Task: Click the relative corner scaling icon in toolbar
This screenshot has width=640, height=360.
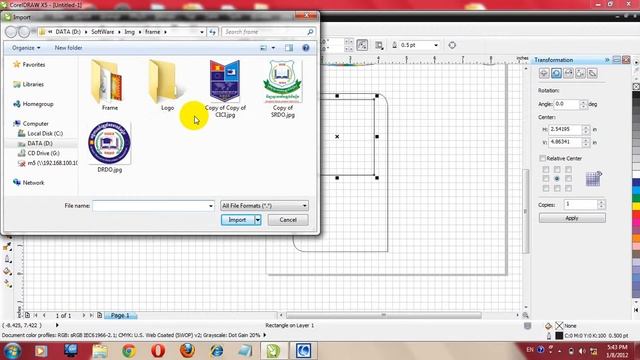Action: (362, 45)
